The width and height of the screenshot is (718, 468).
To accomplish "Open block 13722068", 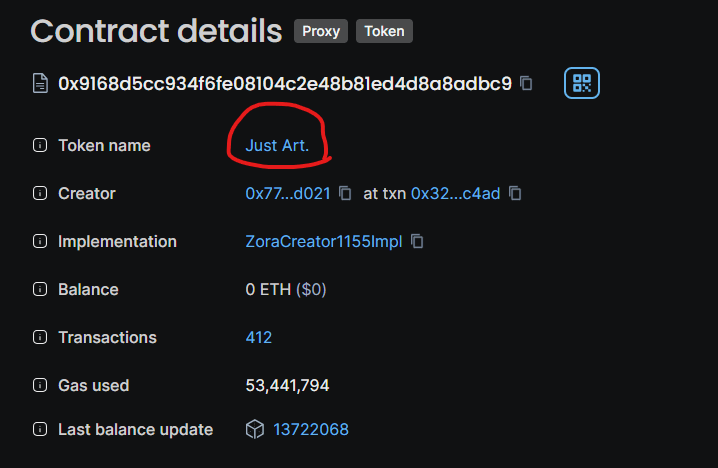I will (x=311, y=430).
